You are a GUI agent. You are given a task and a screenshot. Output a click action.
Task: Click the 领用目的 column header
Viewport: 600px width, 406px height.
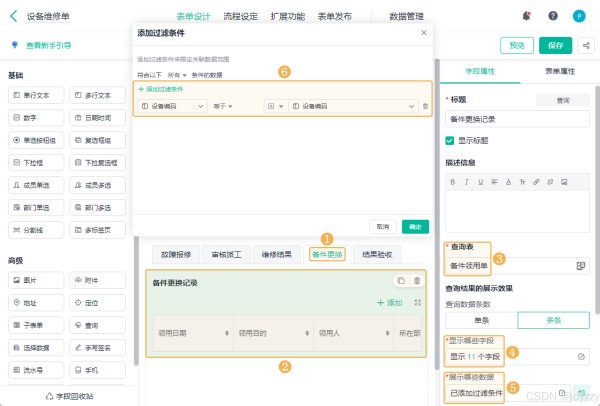tap(273, 333)
